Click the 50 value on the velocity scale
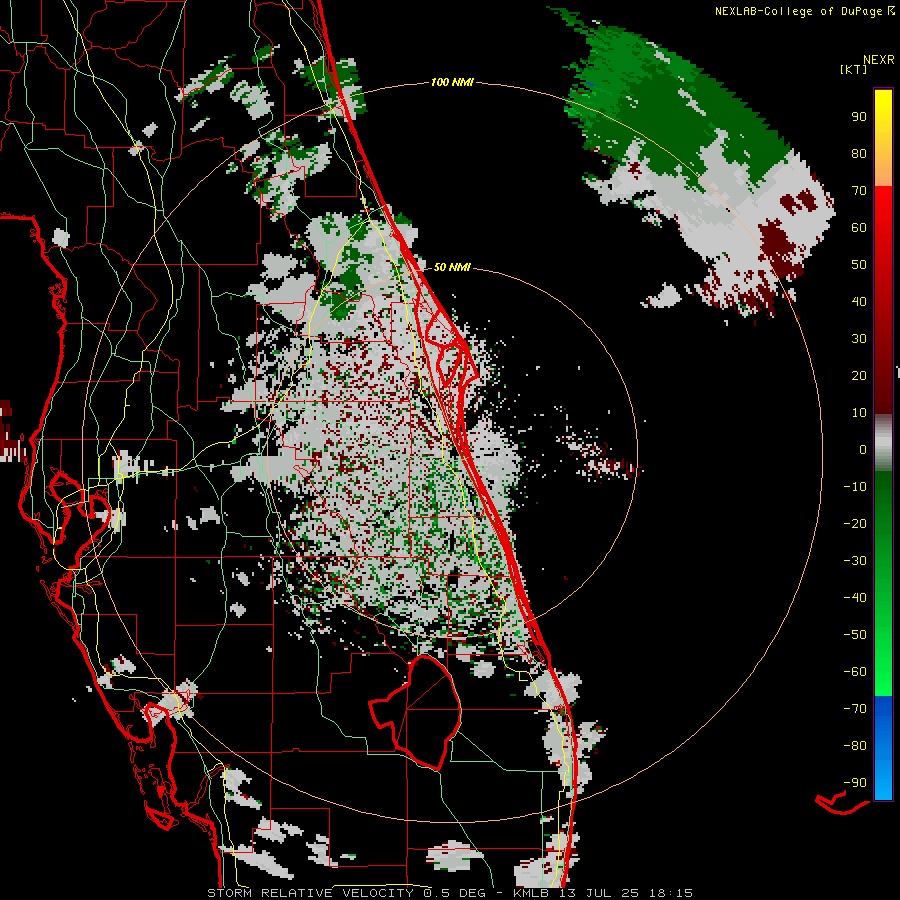The image size is (900, 900). coord(859,265)
